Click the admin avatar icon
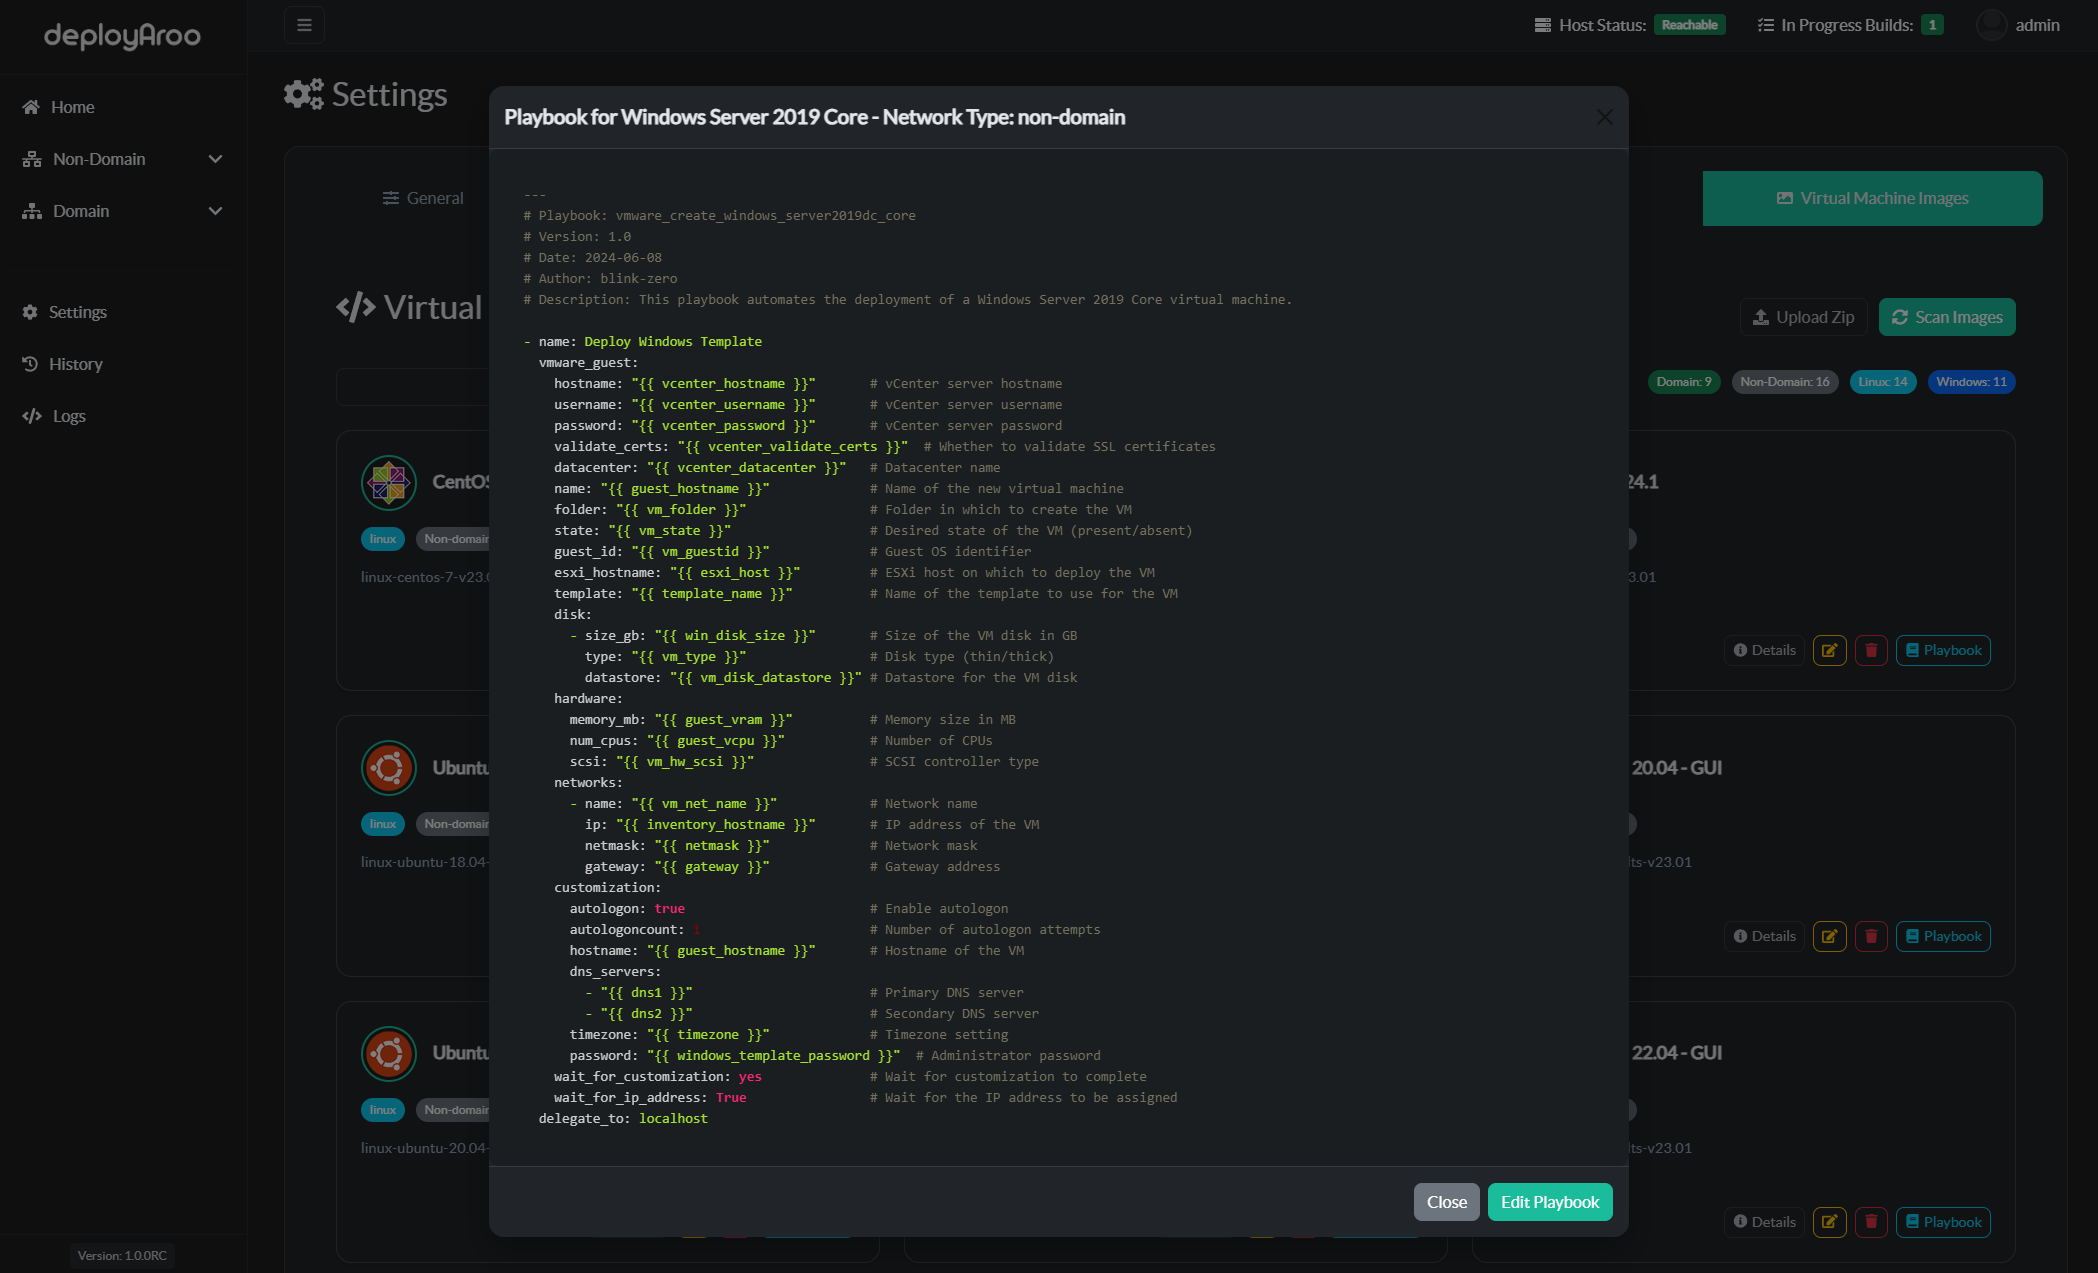 1991,25
